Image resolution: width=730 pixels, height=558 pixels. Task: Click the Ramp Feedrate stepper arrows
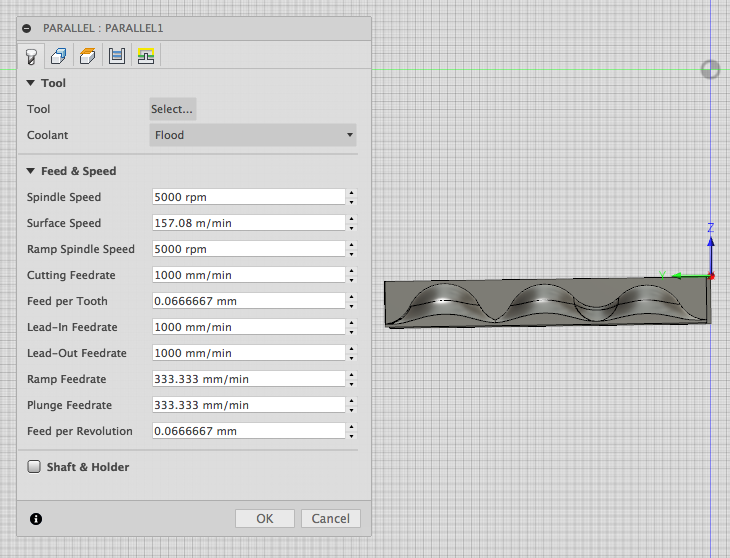tap(351, 379)
